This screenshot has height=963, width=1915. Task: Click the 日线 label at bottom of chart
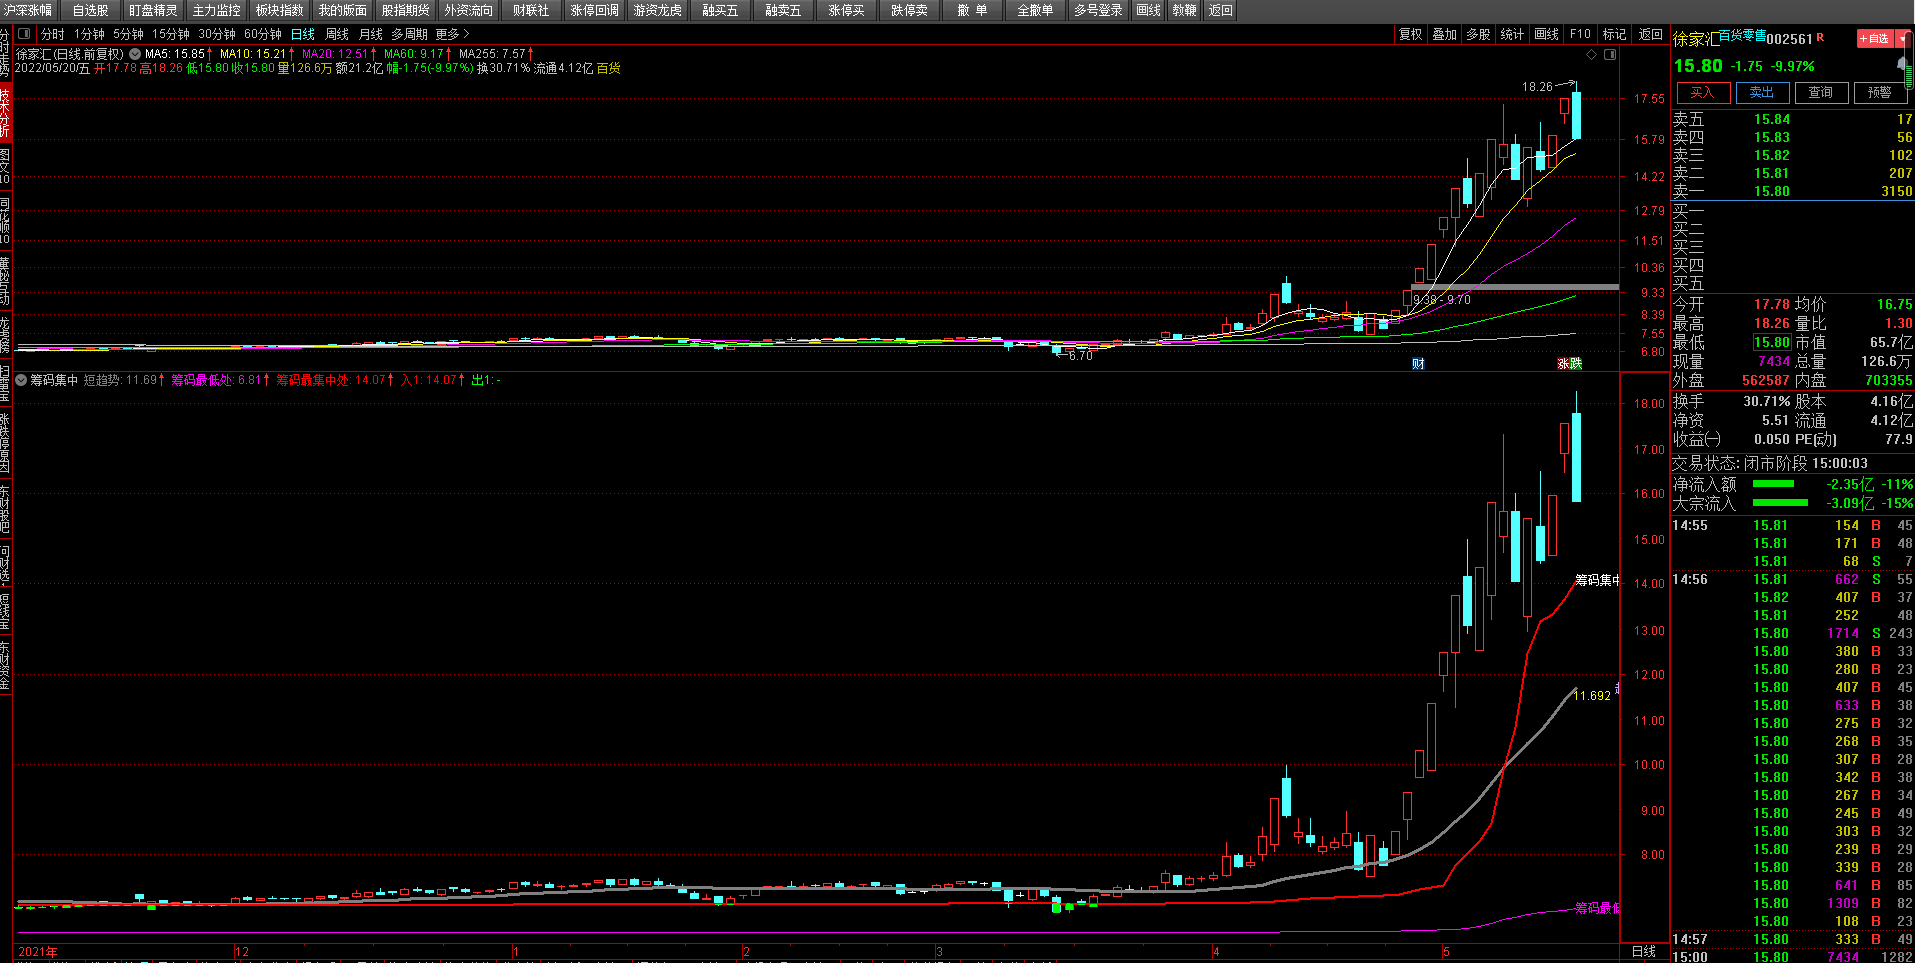1644,951
